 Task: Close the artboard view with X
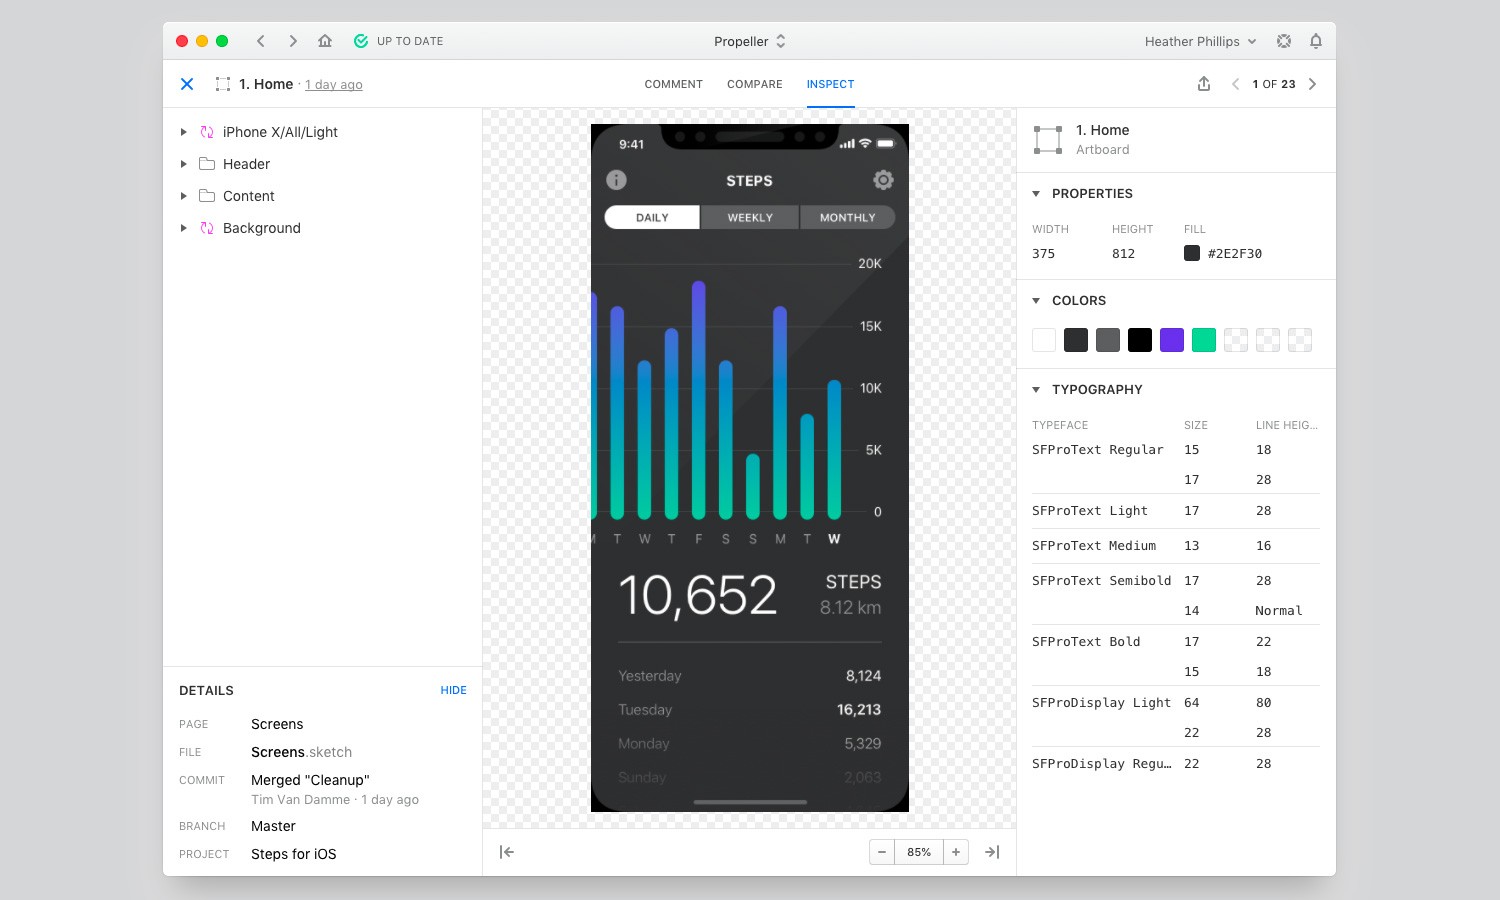coord(187,84)
